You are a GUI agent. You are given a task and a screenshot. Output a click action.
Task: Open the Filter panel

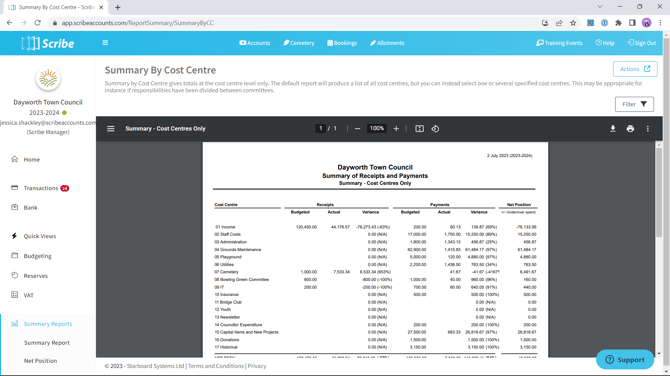pos(634,104)
